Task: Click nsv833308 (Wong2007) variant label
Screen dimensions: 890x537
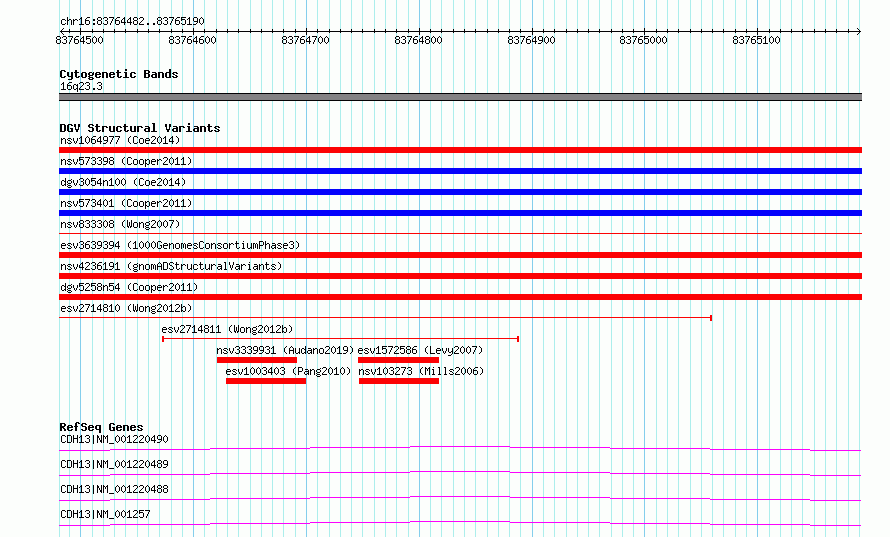Action: [120, 224]
